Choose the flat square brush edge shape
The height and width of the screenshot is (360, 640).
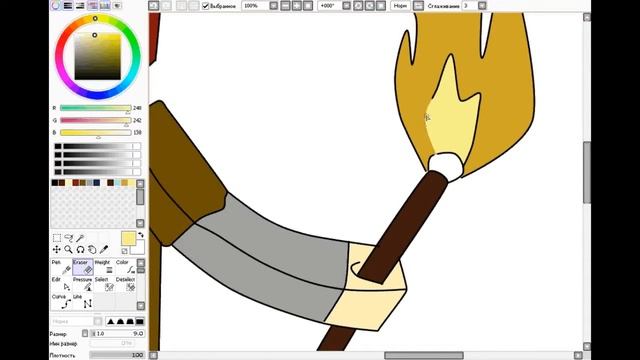(x=140, y=321)
